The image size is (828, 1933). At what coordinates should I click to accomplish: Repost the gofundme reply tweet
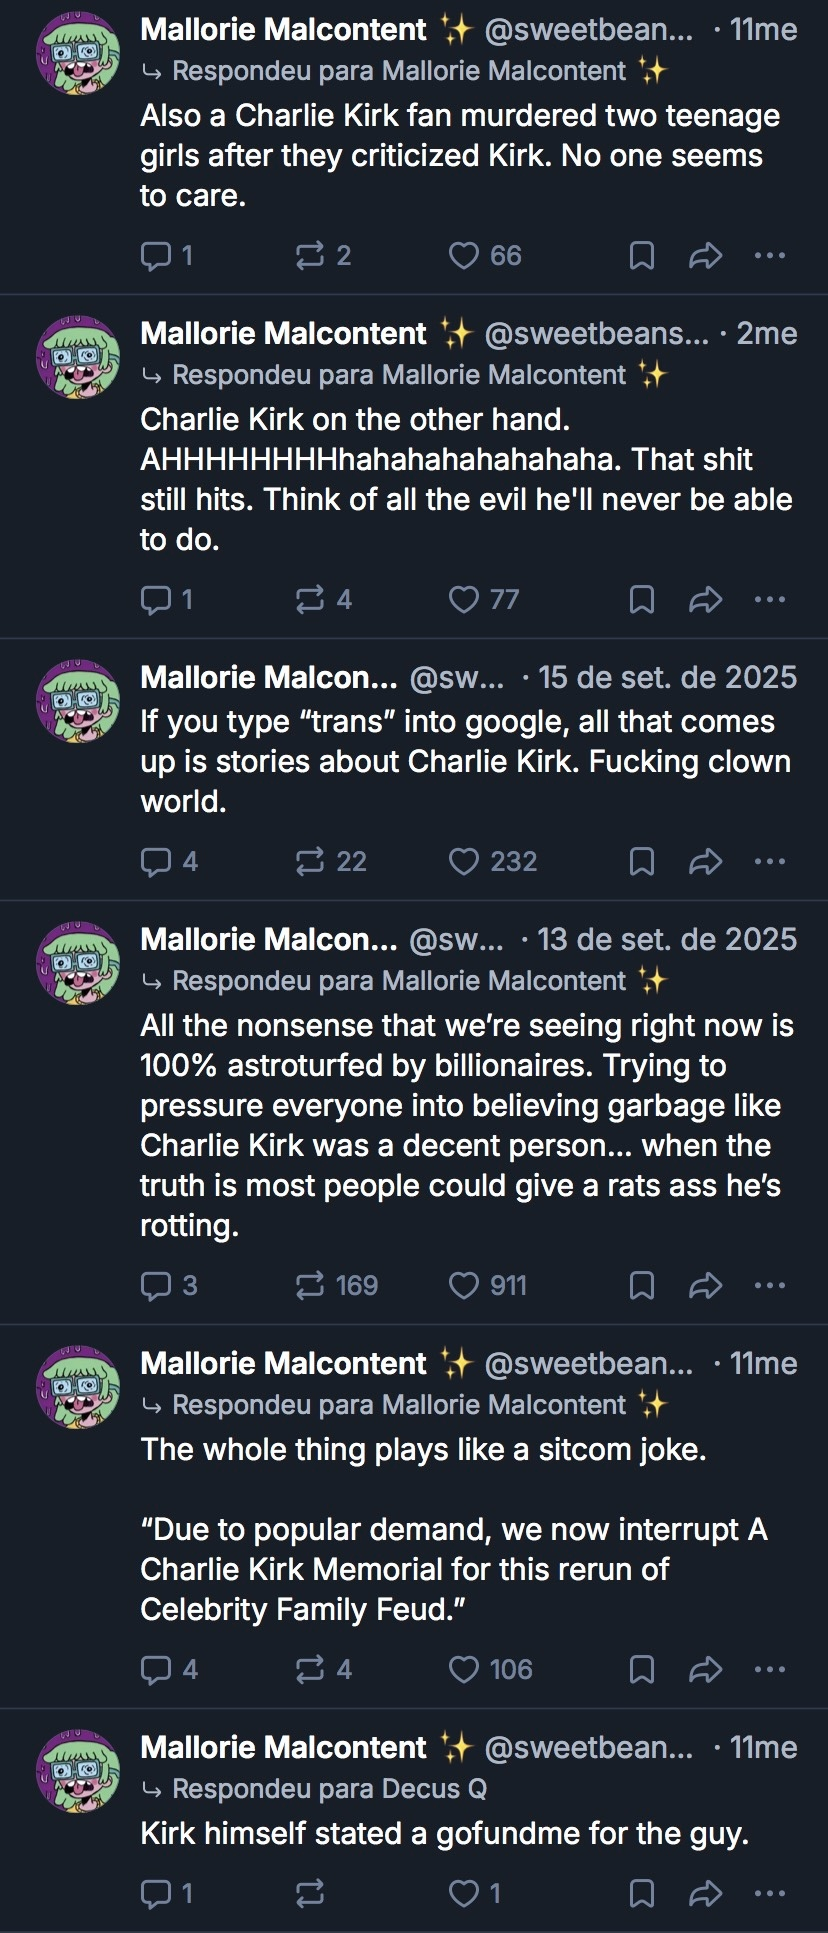310,1893
